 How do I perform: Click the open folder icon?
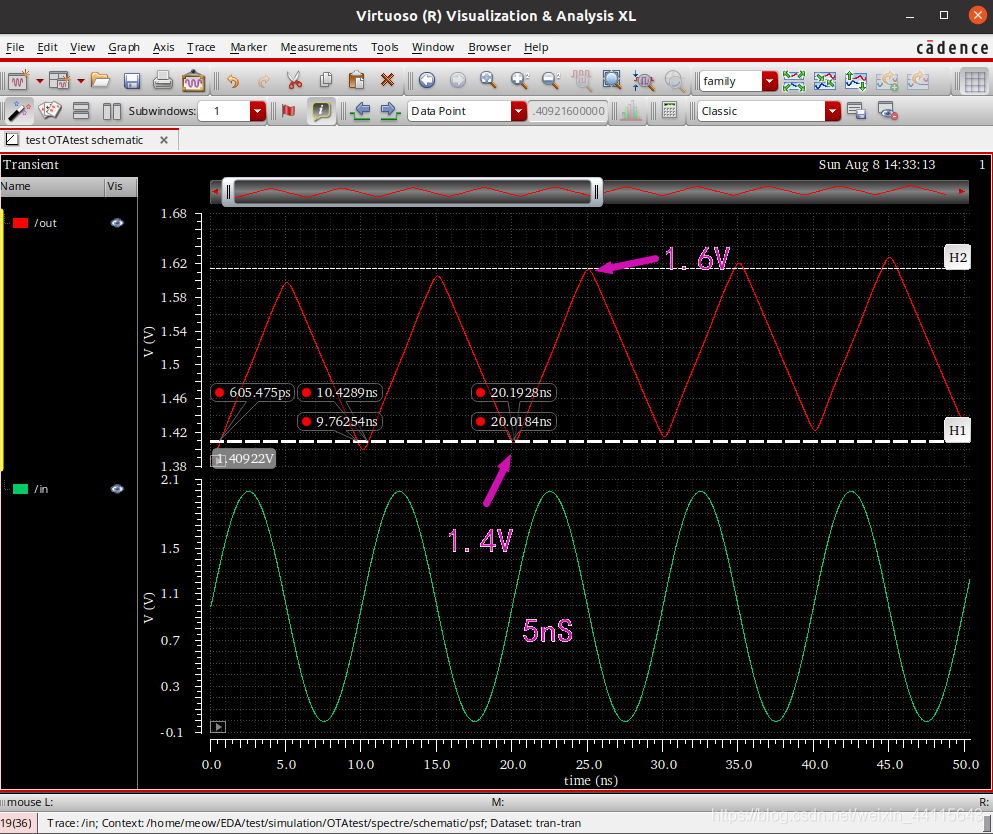101,80
